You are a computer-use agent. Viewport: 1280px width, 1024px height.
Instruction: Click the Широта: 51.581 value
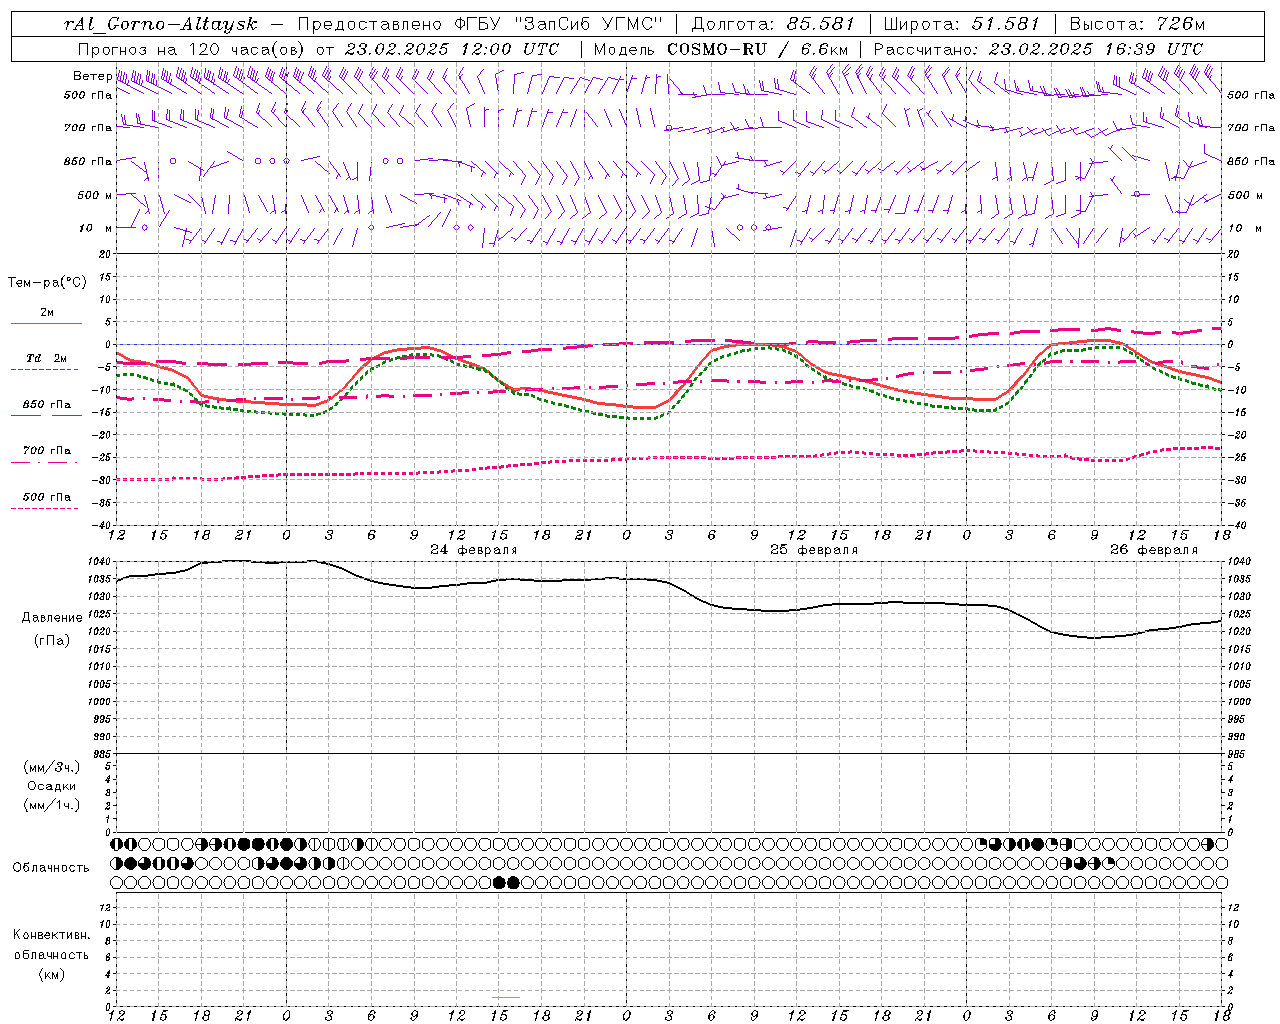pyautogui.click(x=962, y=24)
